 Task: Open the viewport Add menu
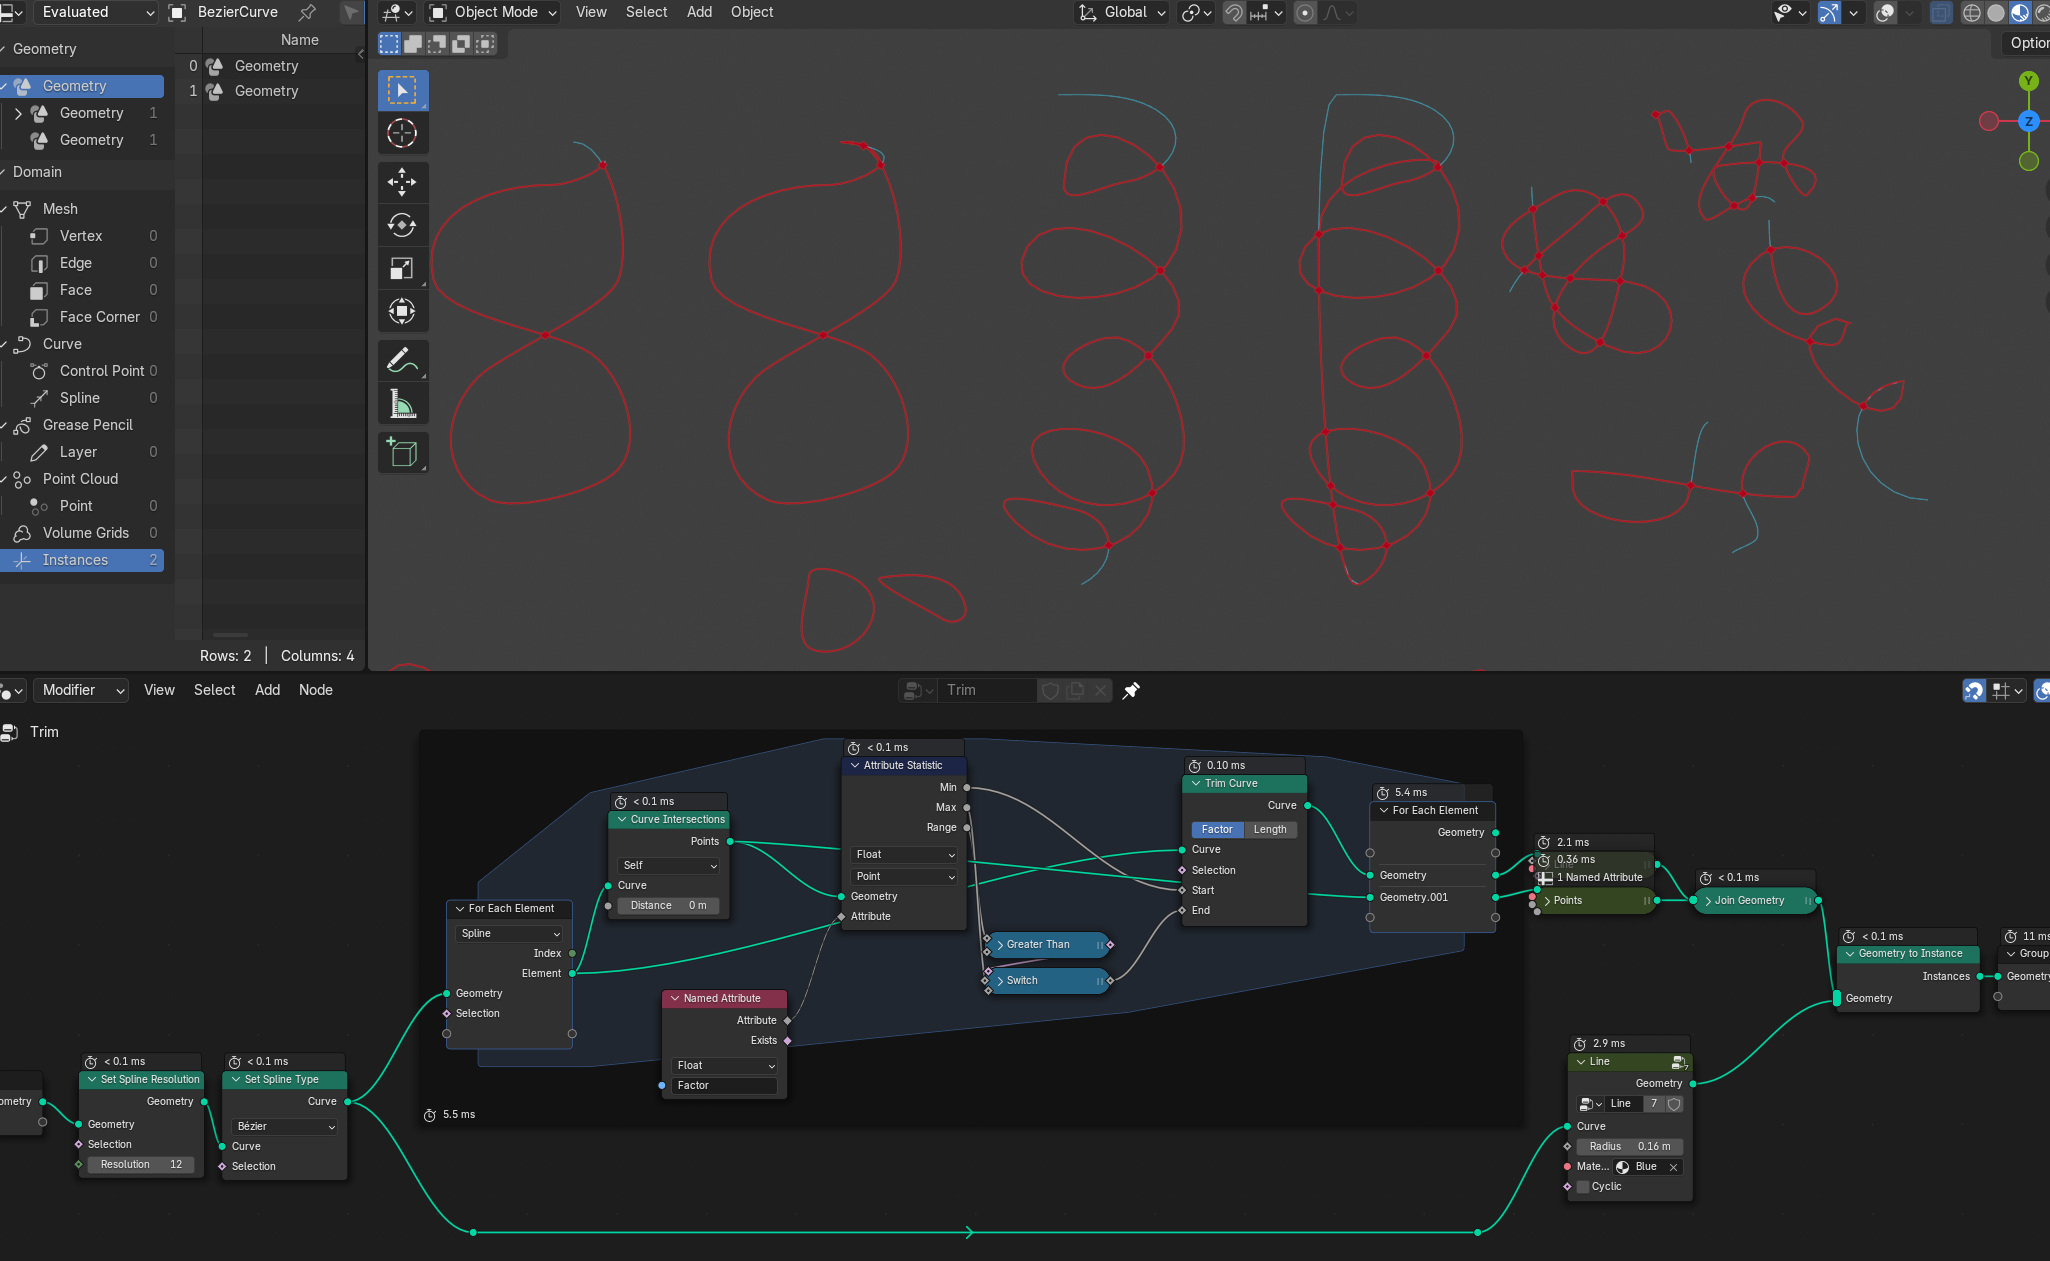point(699,12)
